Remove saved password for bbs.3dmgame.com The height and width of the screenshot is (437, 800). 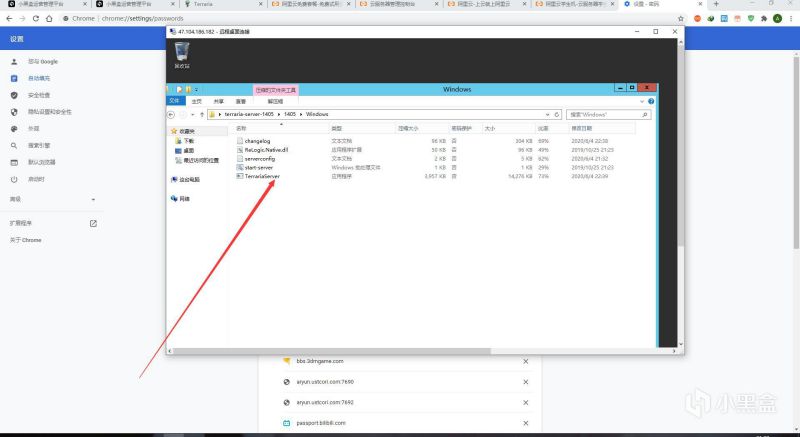(526, 361)
